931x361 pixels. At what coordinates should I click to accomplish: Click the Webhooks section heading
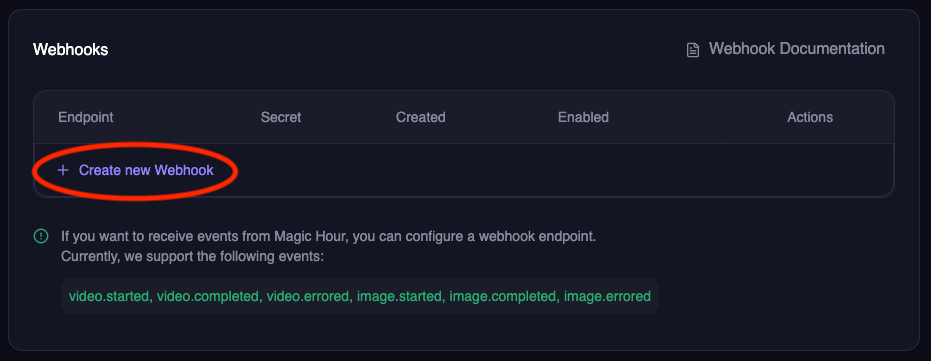(x=71, y=49)
